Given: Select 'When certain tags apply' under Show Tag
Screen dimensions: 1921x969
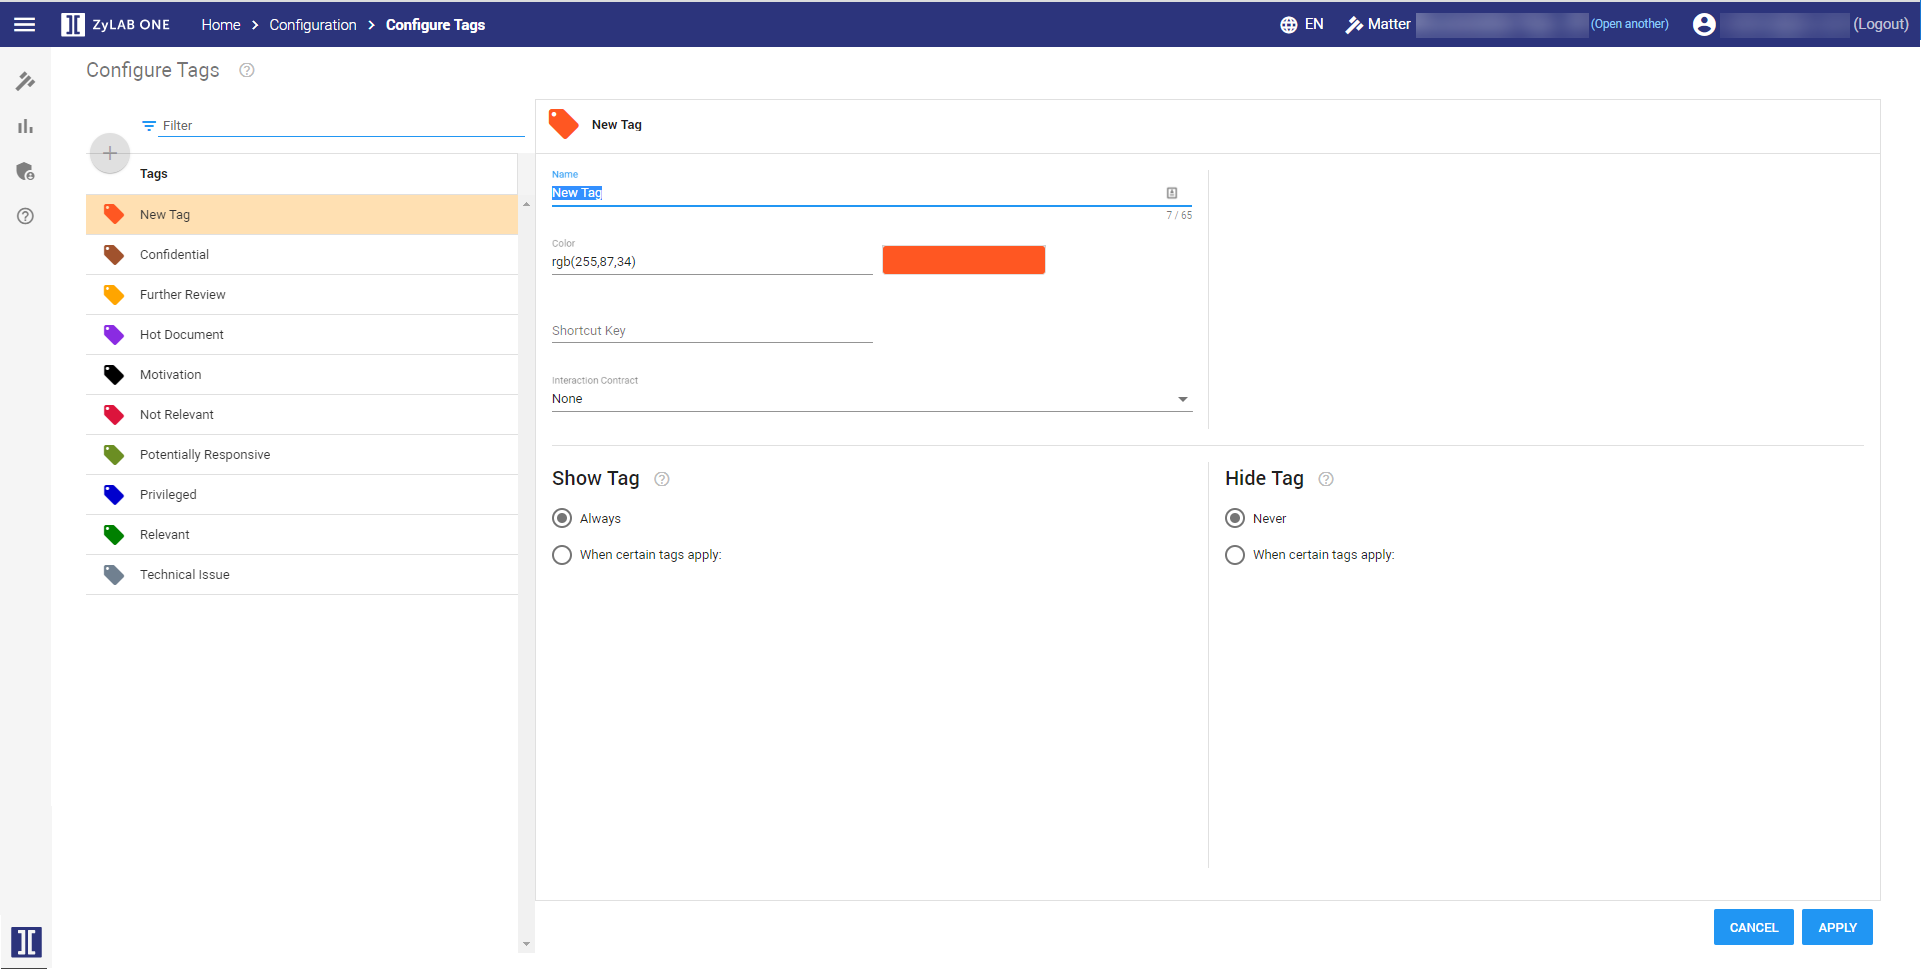Looking at the screenshot, I should click(x=562, y=555).
